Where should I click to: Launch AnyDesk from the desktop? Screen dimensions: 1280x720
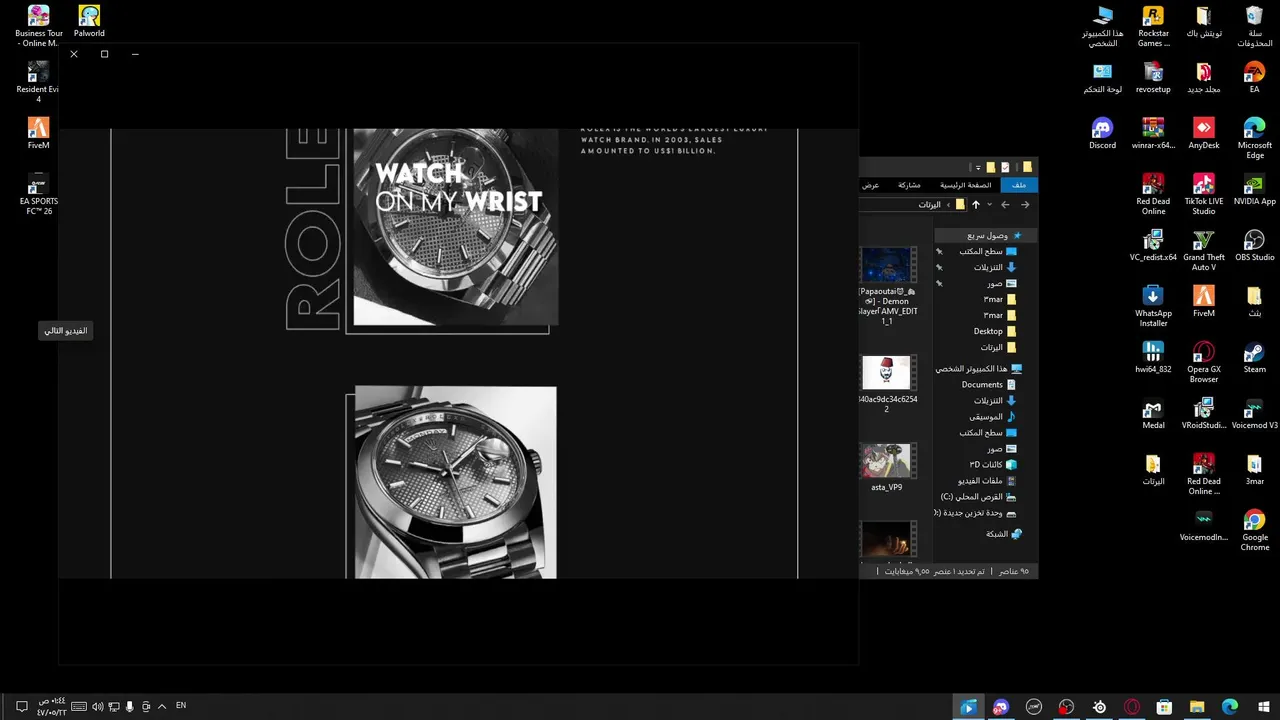(1204, 132)
